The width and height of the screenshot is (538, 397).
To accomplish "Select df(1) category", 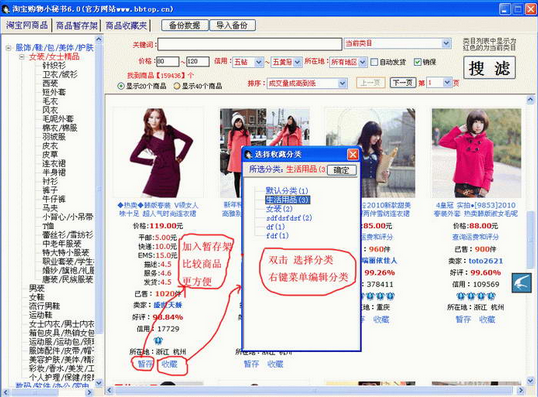I will coord(276,226).
